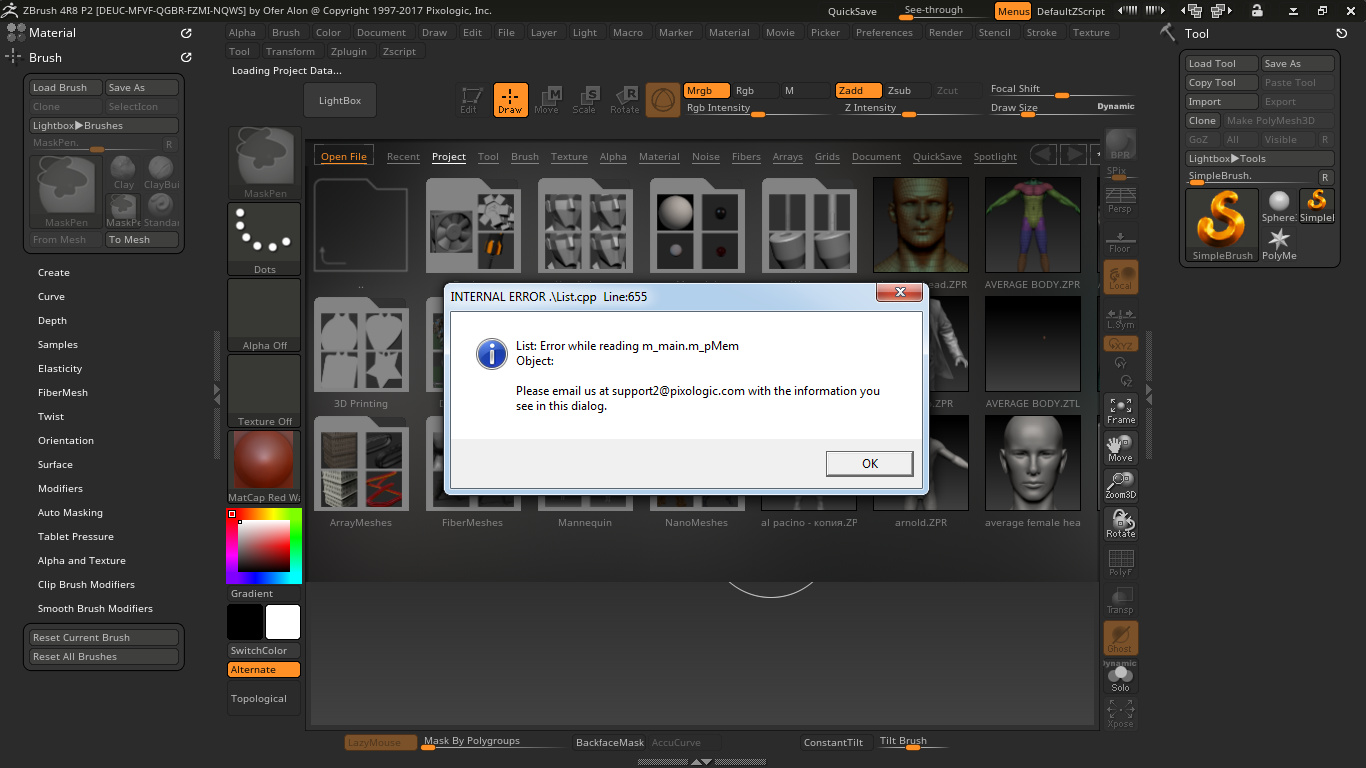Image resolution: width=1366 pixels, height=768 pixels.
Task: Select the Draw mode icon
Action: tap(510, 100)
